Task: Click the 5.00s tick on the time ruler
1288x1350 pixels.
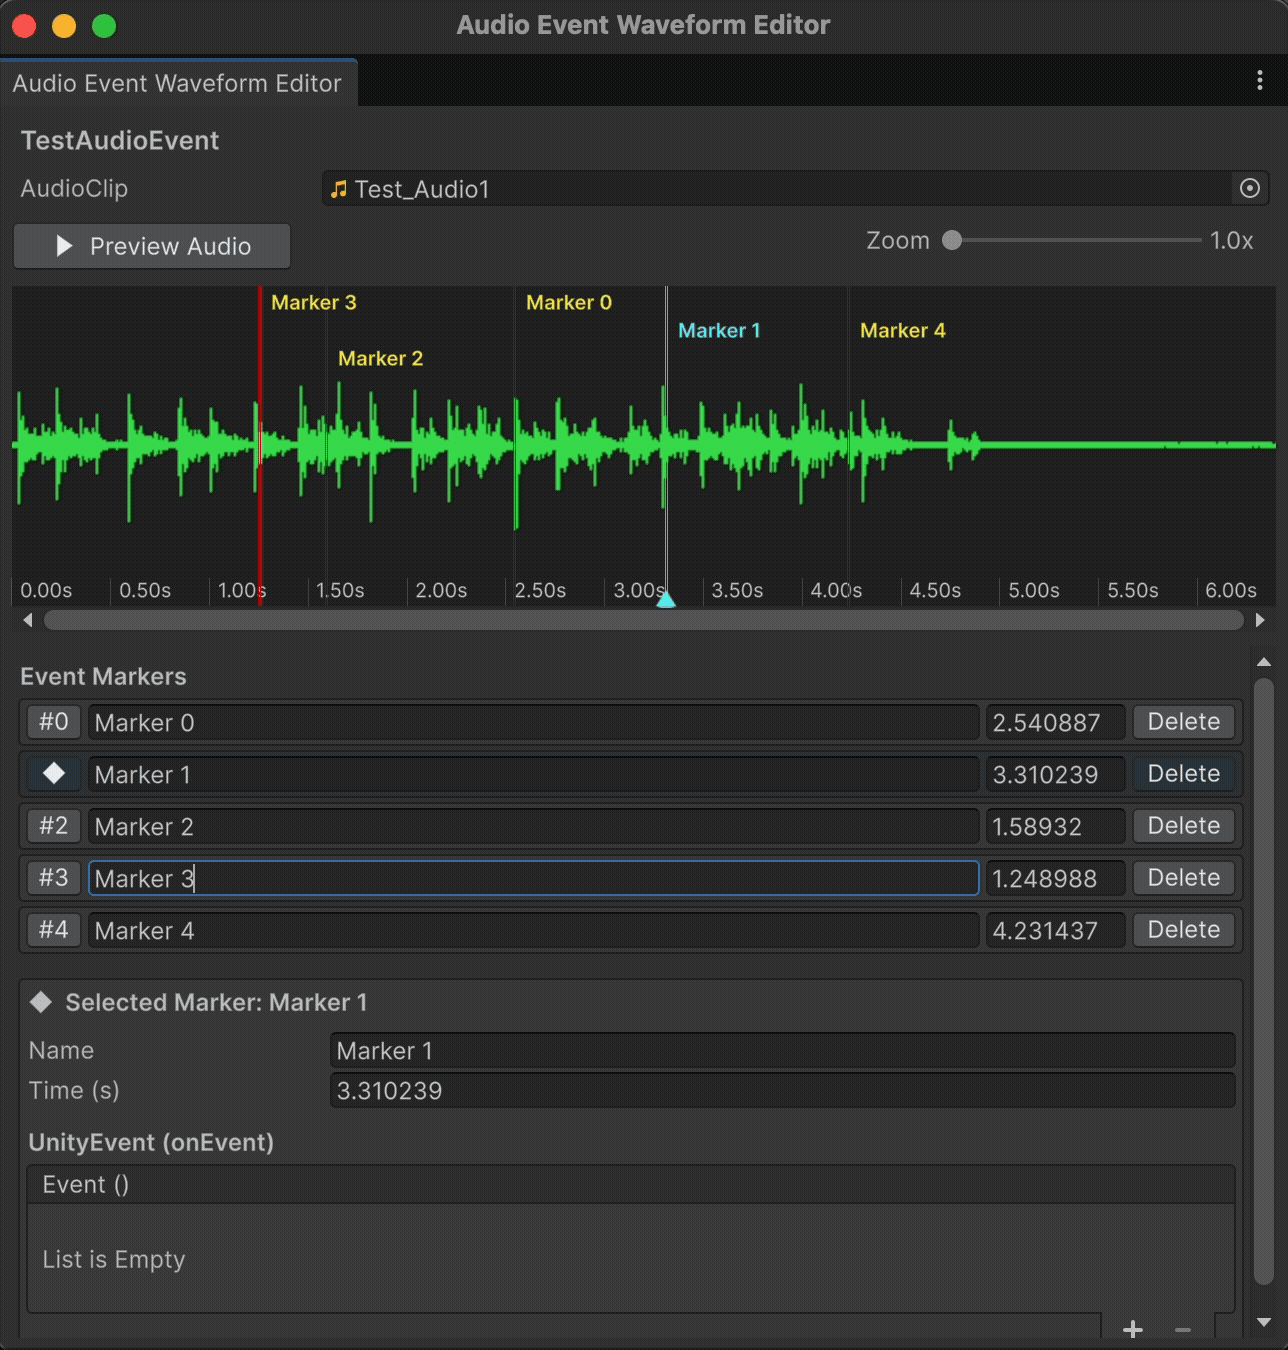Action: click(1034, 590)
